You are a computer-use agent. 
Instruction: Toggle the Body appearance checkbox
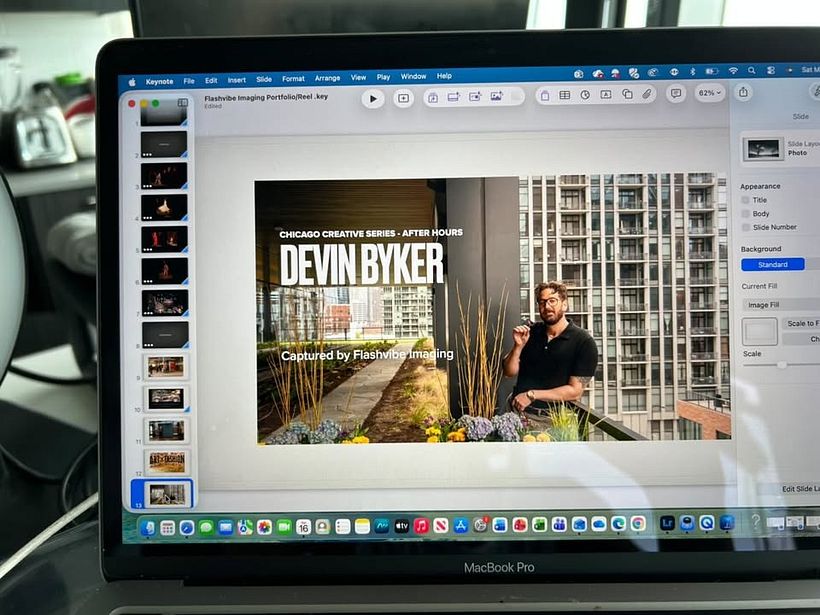click(746, 214)
